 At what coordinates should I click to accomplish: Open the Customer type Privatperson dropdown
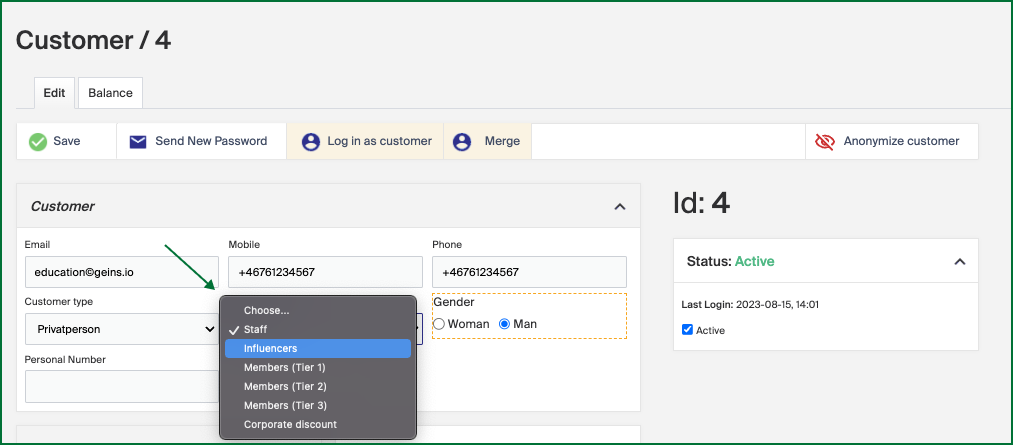(x=122, y=329)
